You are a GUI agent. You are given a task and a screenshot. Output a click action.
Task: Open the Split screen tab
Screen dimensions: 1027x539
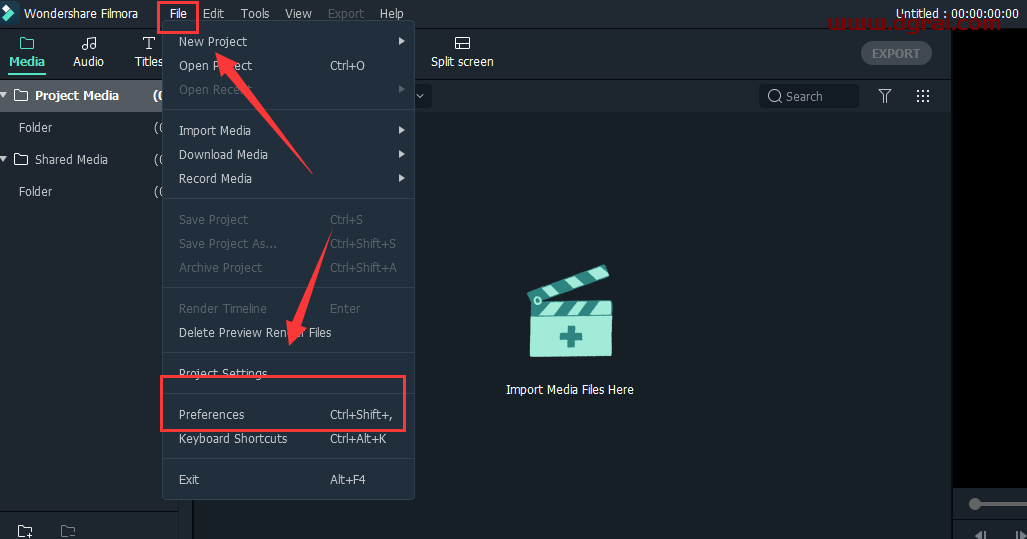(462, 52)
